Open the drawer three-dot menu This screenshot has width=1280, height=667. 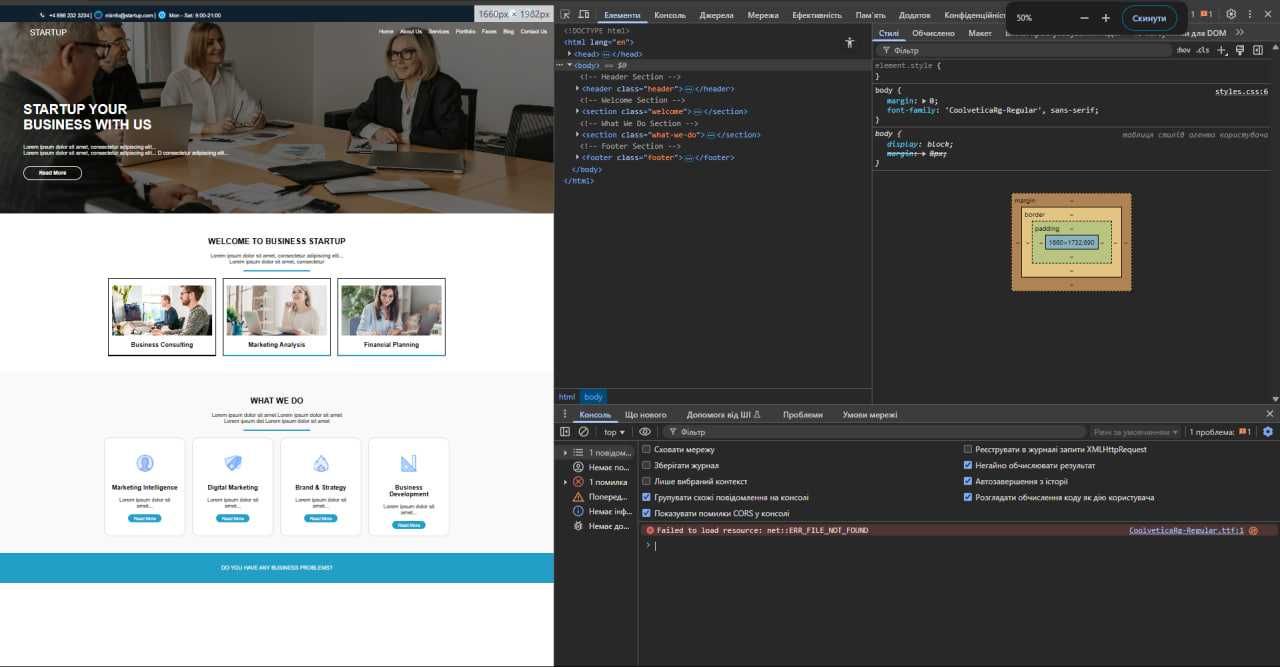point(565,414)
